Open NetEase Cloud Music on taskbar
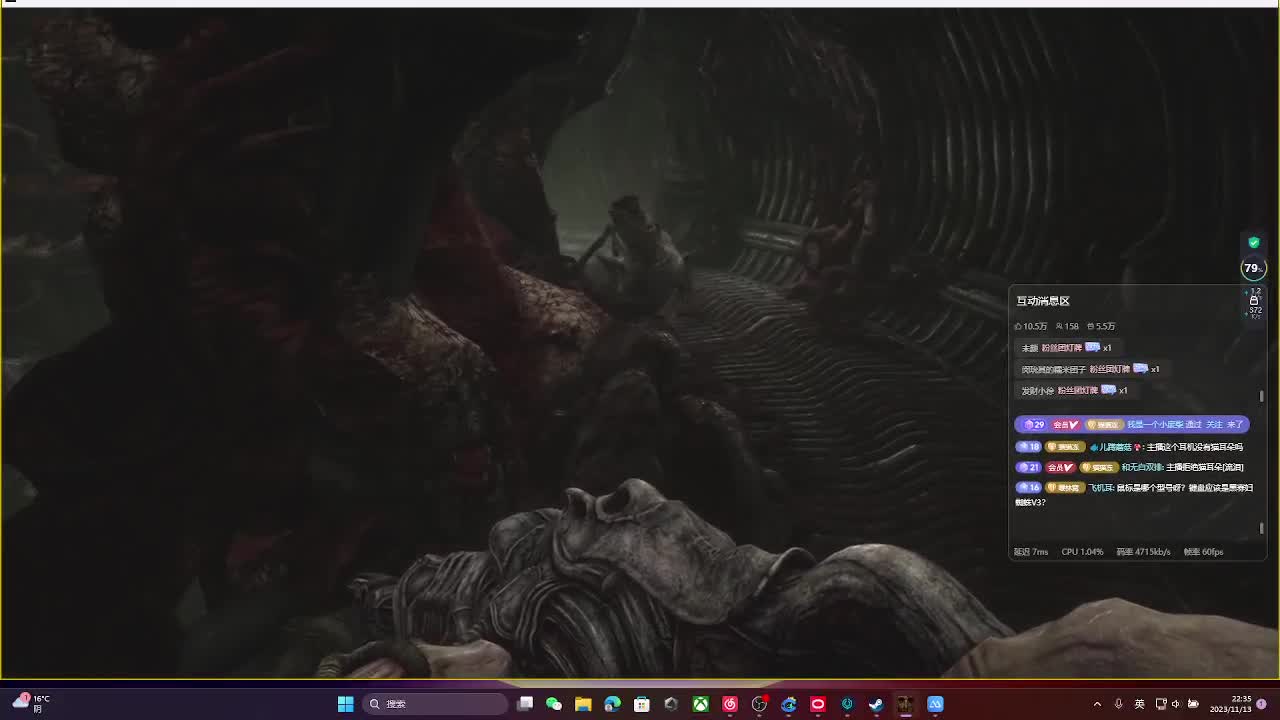Viewport: 1280px width, 720px height. [x=730, y=704]
